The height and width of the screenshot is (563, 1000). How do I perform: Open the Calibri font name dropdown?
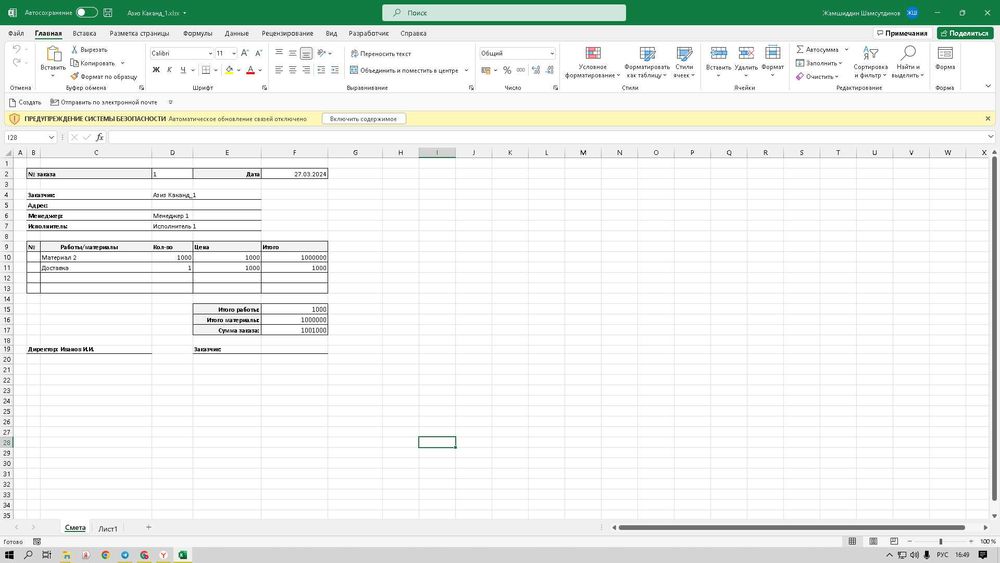210,54
